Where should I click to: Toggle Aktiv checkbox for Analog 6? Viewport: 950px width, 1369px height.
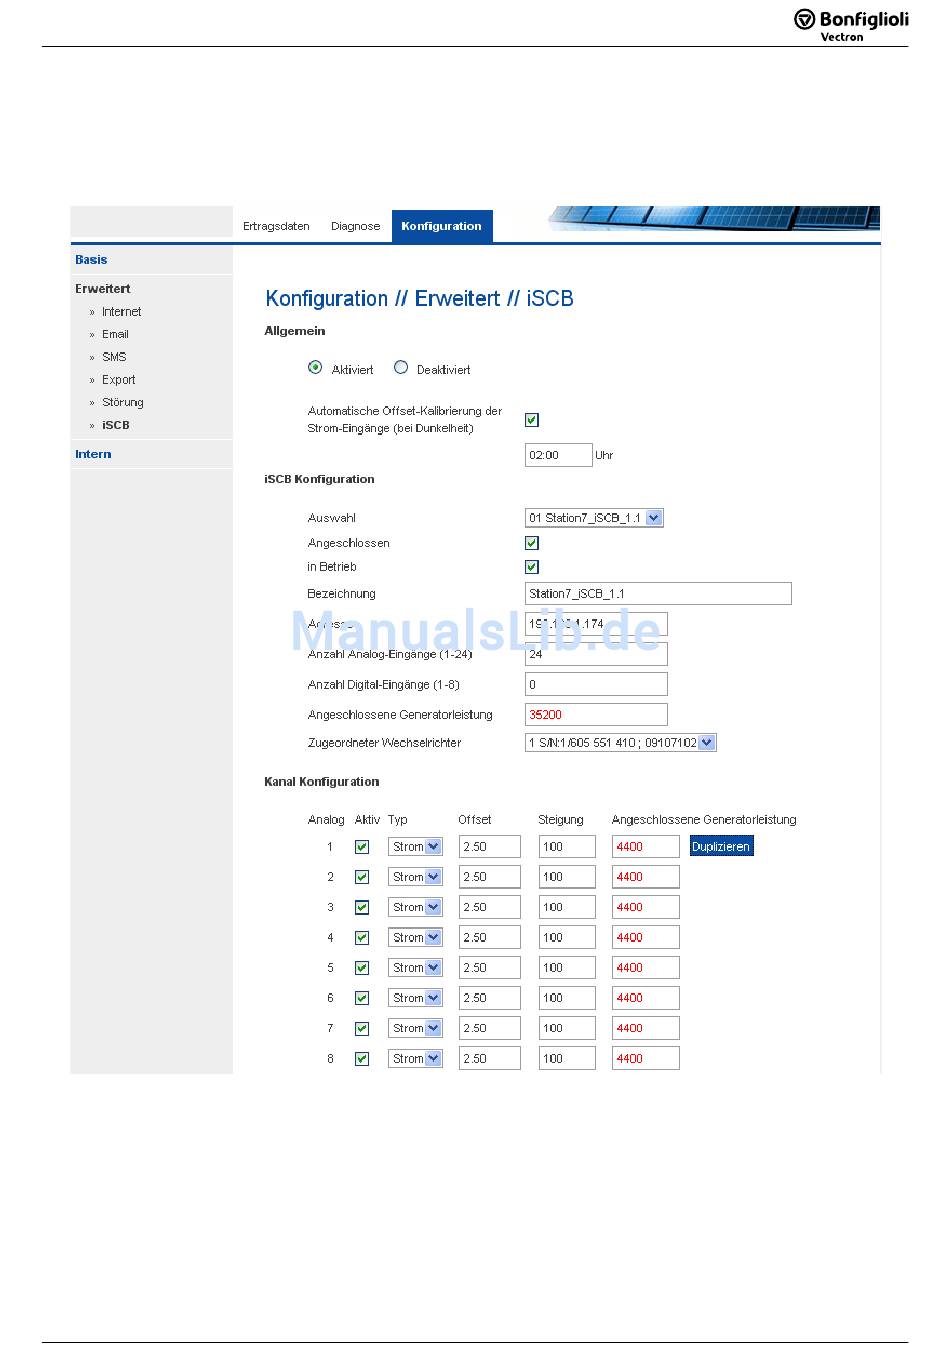pos(362,998)
